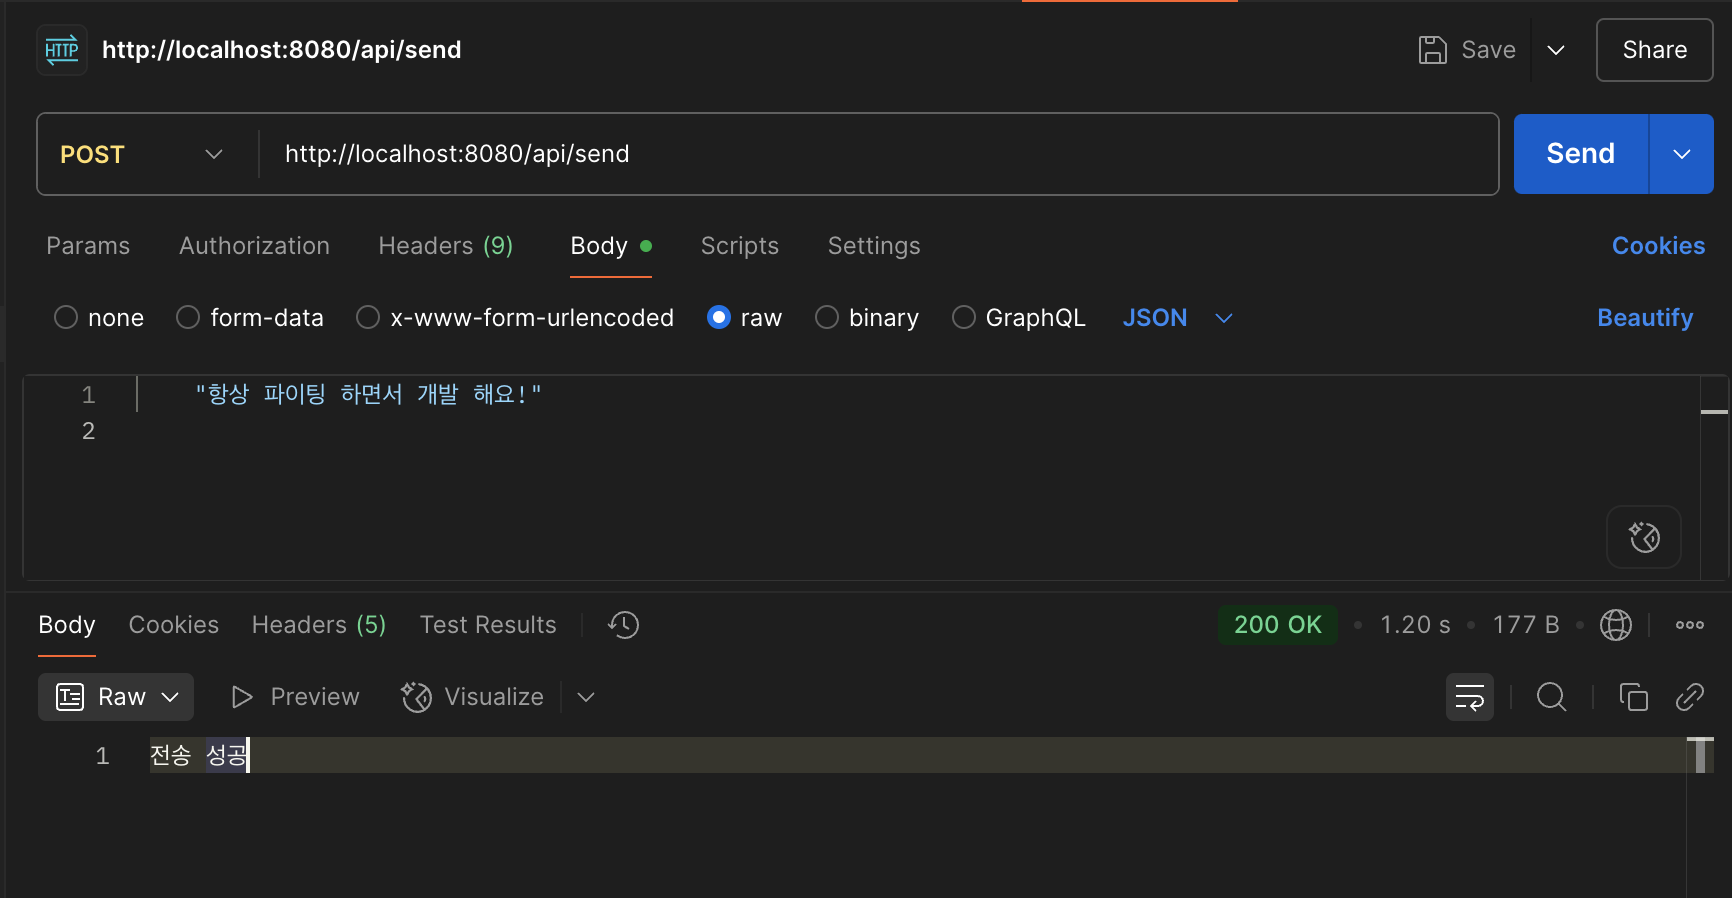
Task: Open the request Headers (9) tab
Action: click(445, 246)
